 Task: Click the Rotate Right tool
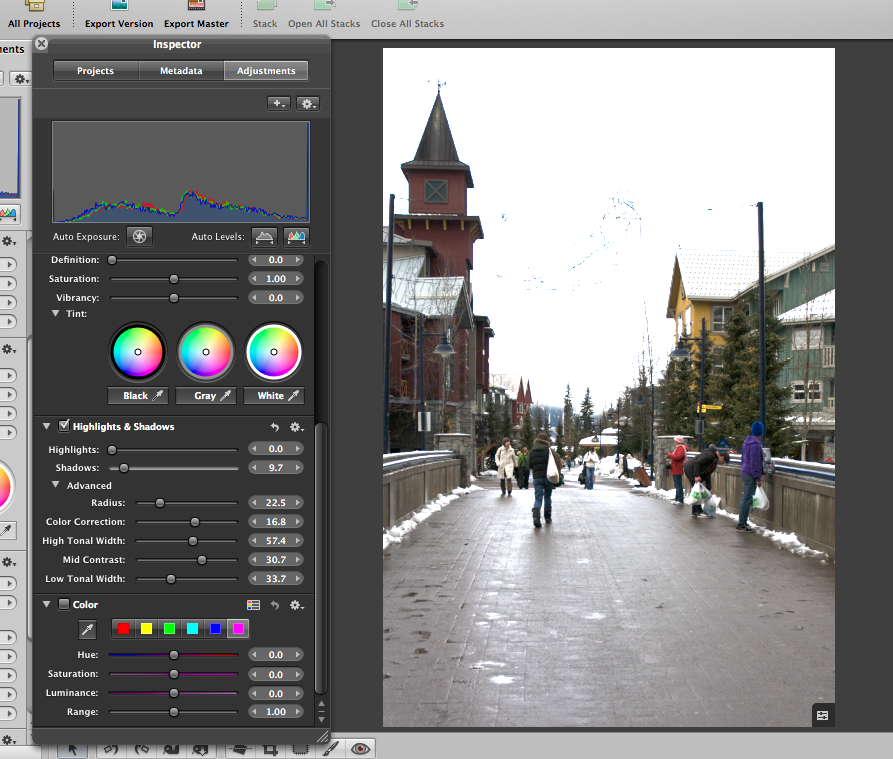(x=141, y=750)
